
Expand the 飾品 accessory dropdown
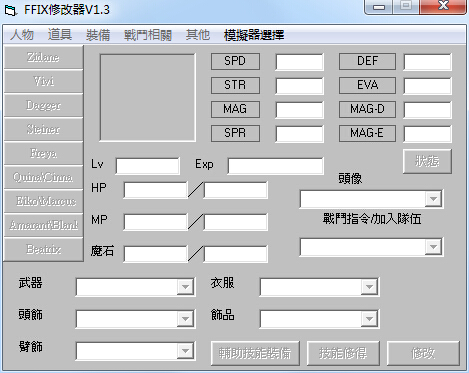tap(369, 319)
